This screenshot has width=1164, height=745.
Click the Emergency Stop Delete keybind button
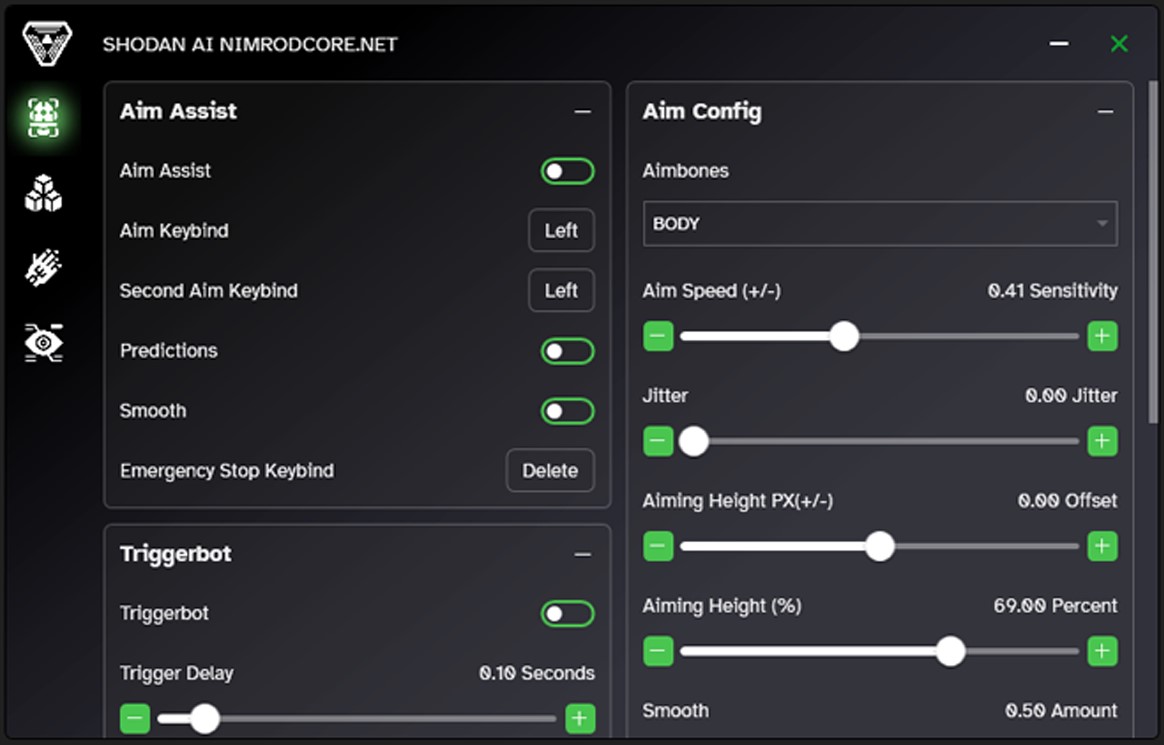click(550, 471)
